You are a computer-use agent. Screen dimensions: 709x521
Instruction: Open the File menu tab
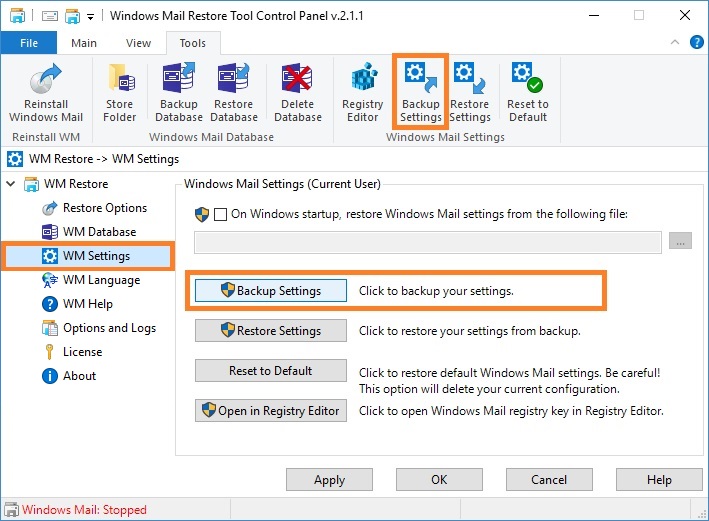29,43
